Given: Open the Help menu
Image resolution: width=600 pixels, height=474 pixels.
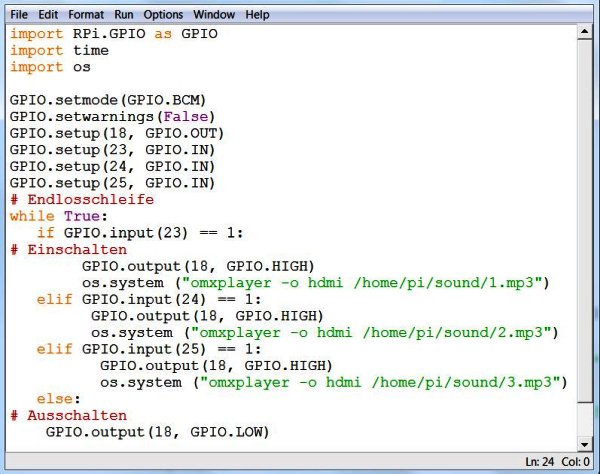Looking at the screenshot, I should coord(257,15).
